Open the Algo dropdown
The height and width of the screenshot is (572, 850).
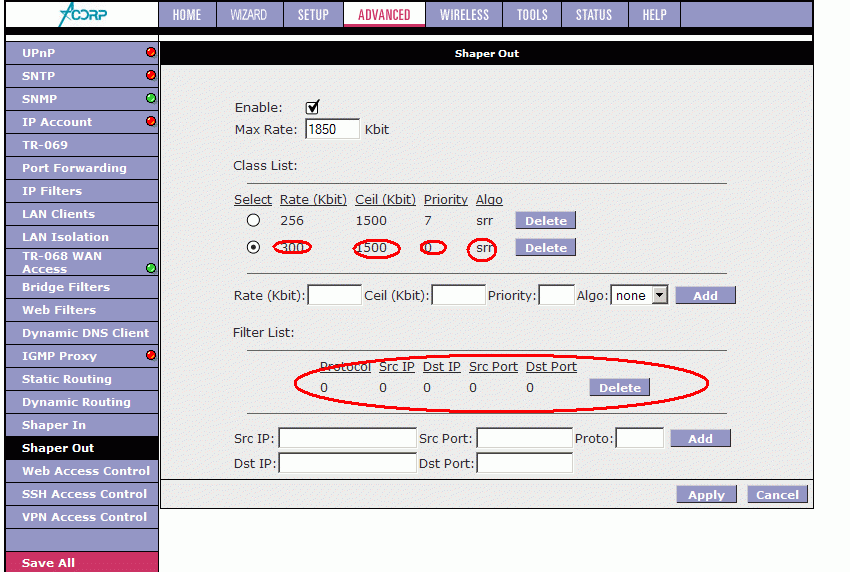[639, 295]
